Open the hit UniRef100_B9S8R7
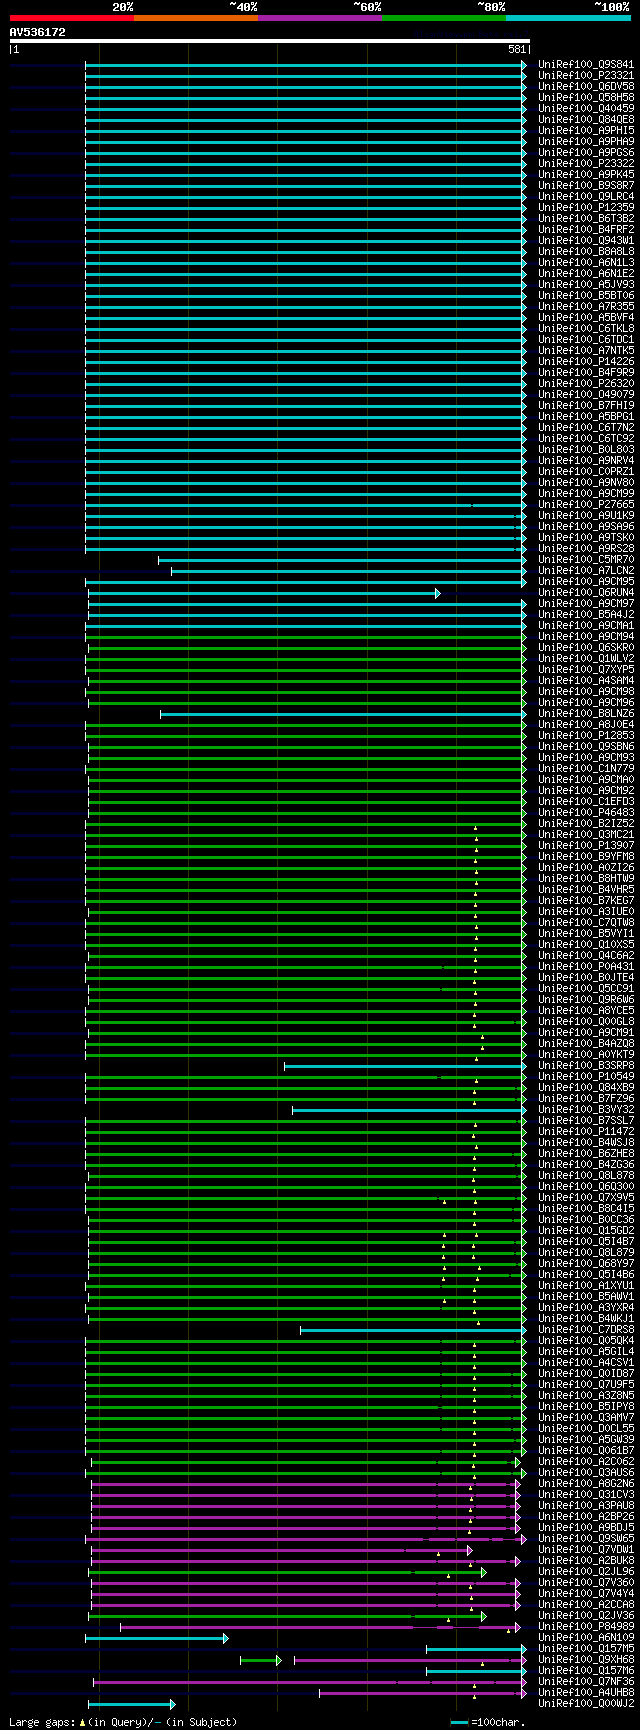The image size is (640, 1730). coord(586,185)
